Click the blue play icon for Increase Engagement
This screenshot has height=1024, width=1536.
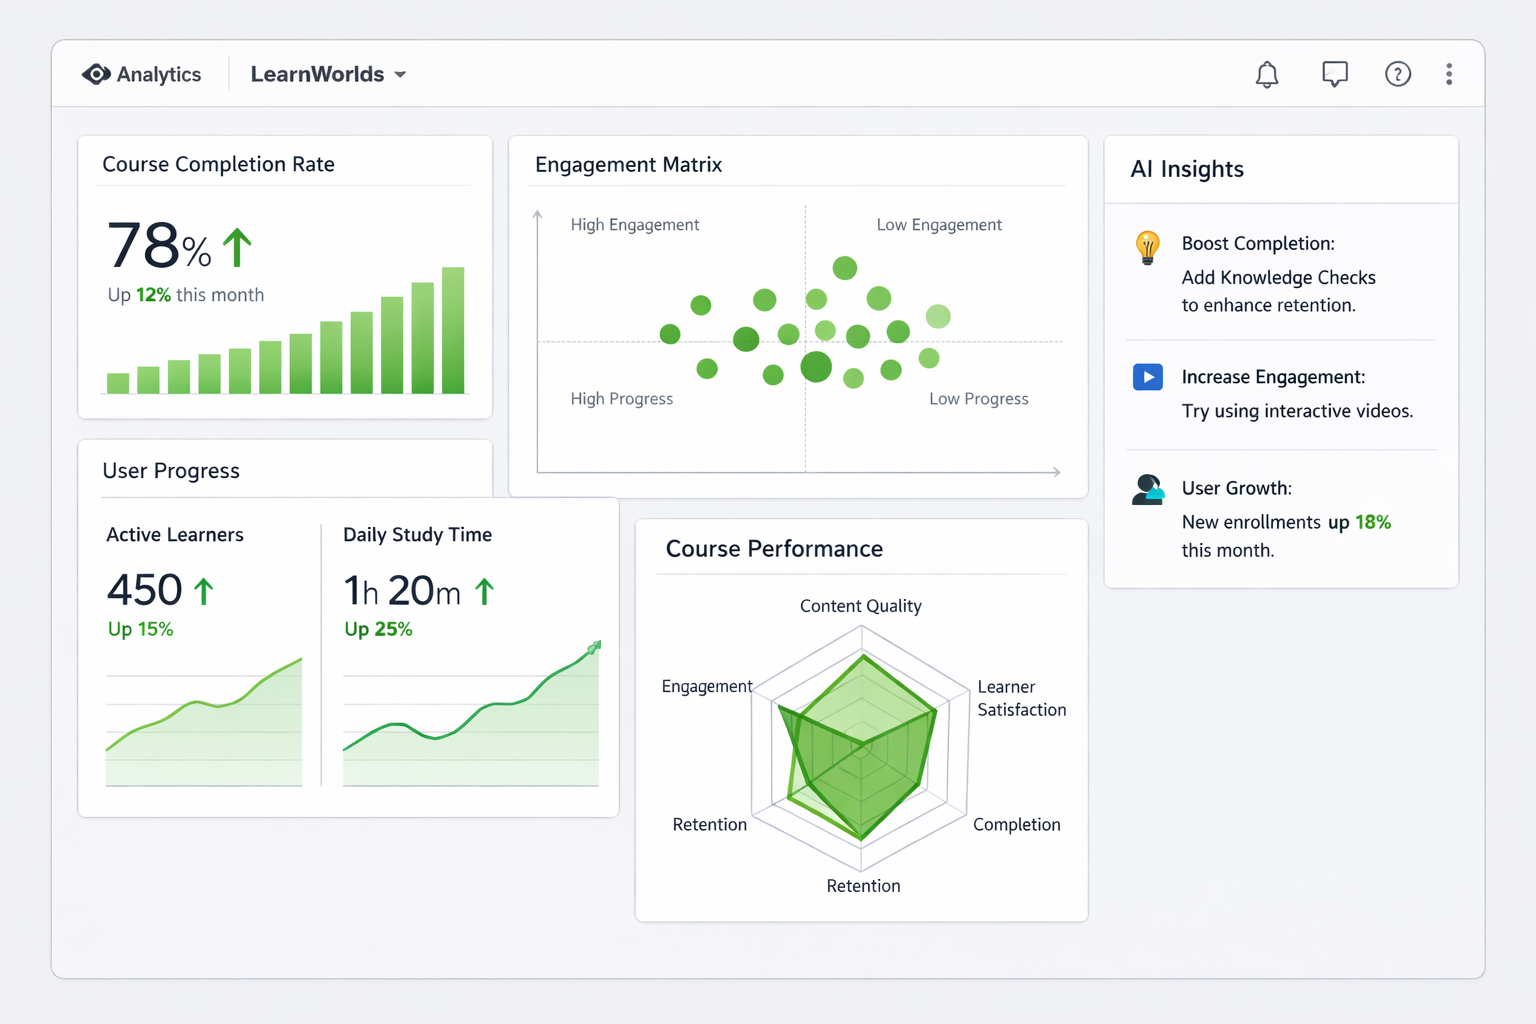click(x=1147, y=377)
